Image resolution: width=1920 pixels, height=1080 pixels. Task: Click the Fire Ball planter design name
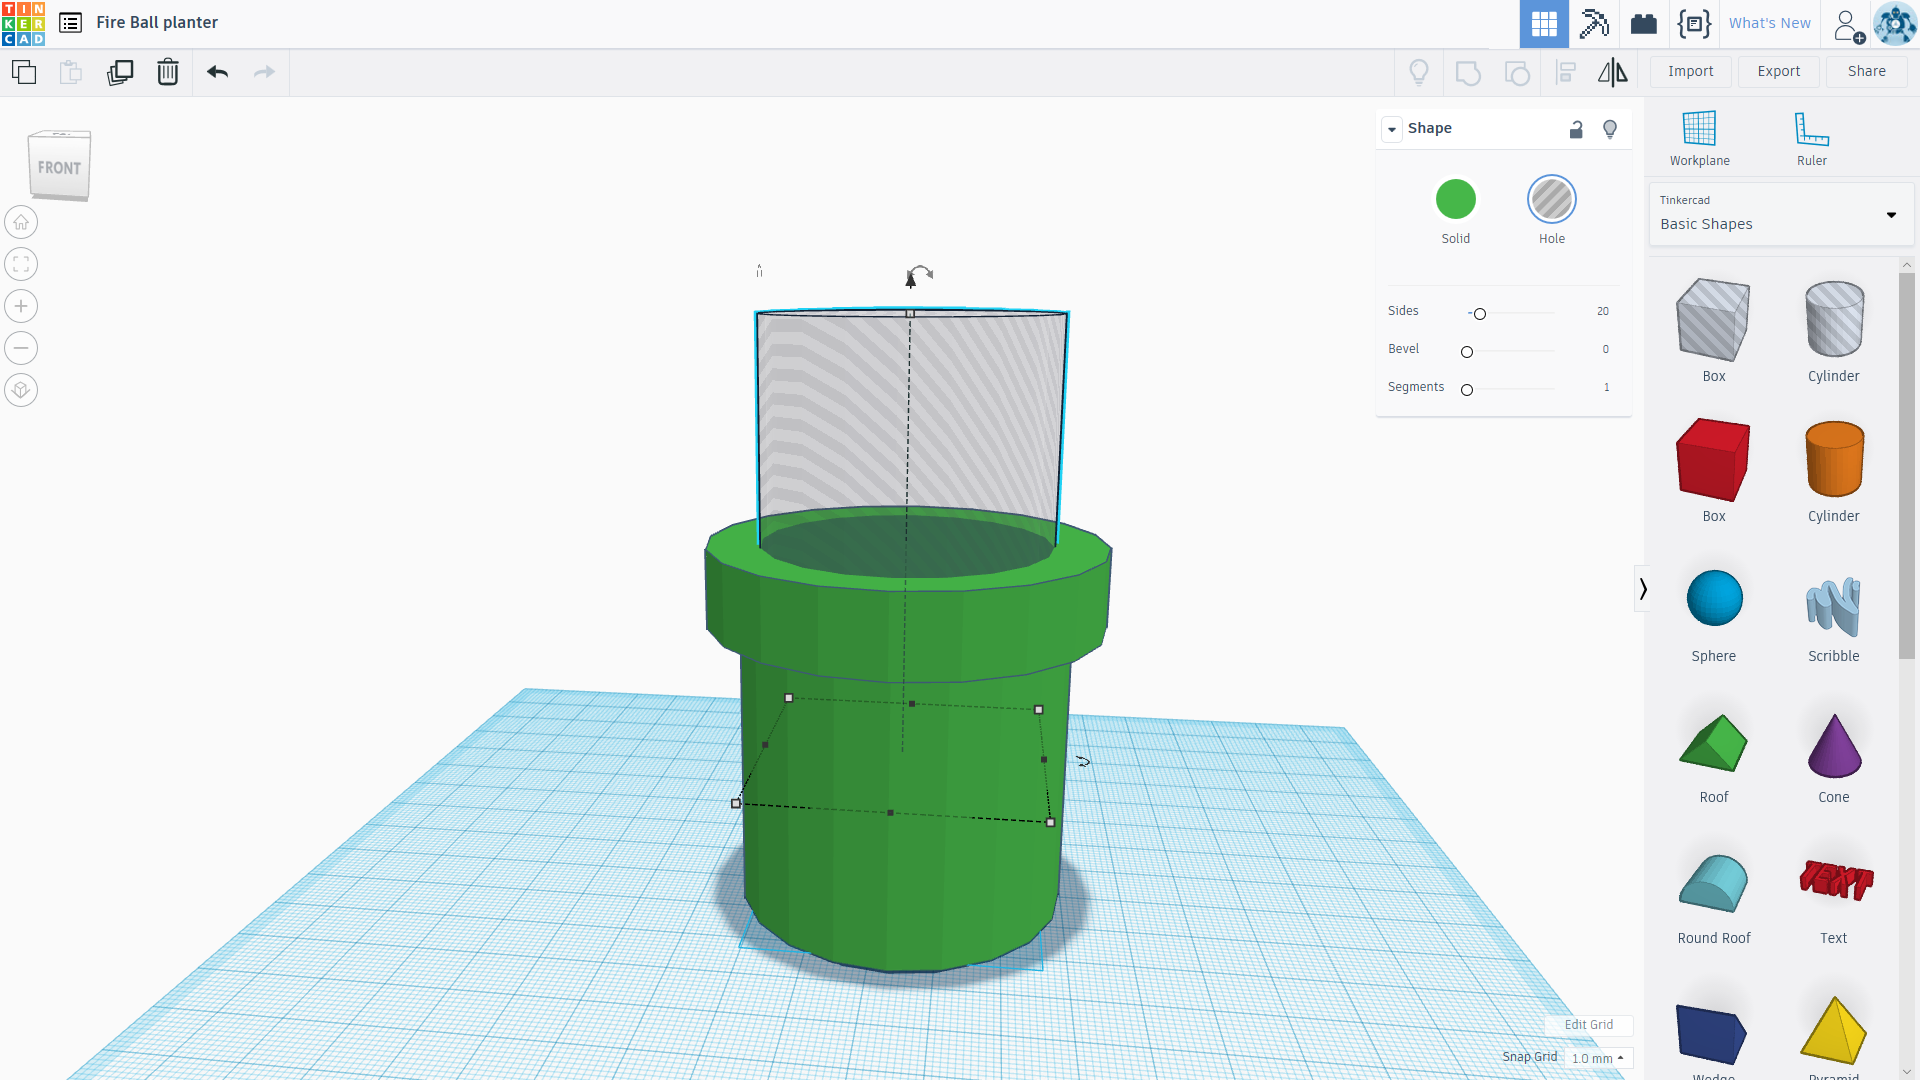157,22
